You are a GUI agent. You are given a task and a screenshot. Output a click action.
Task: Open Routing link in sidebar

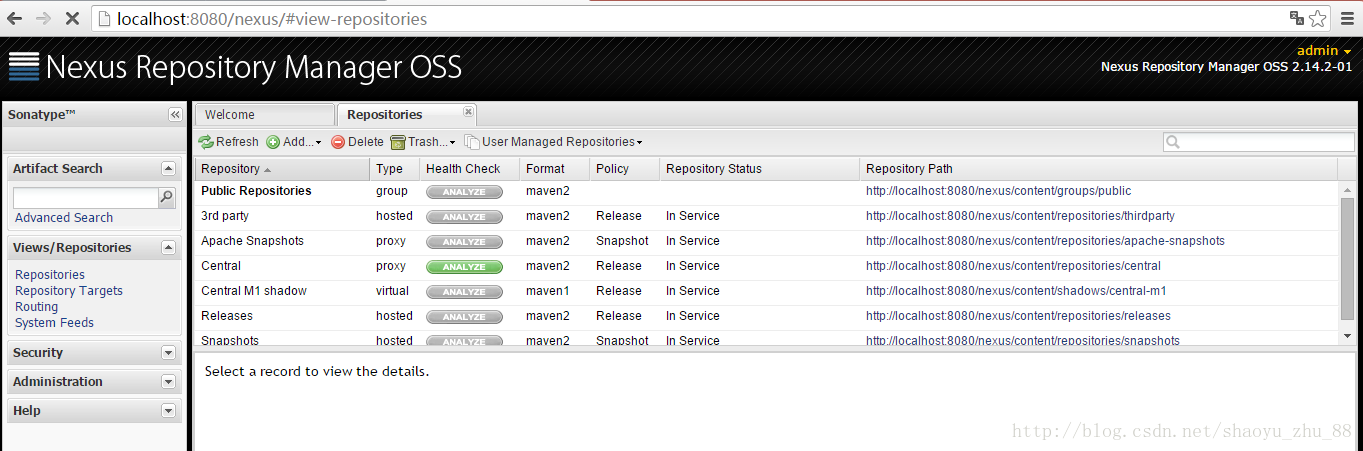coord(36,307)
